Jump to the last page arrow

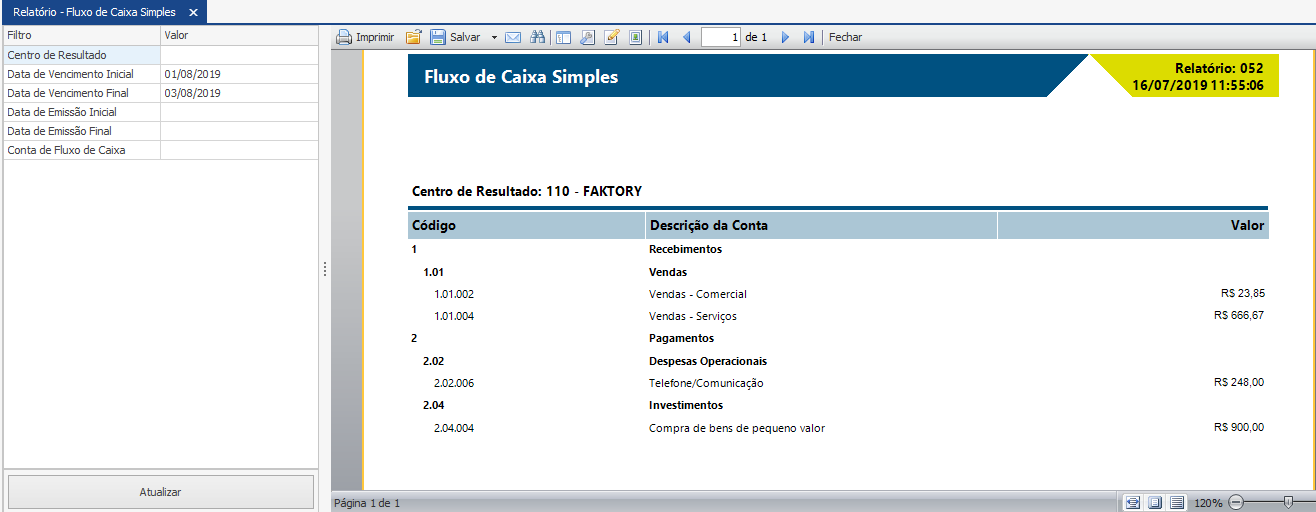click(809, 37)
